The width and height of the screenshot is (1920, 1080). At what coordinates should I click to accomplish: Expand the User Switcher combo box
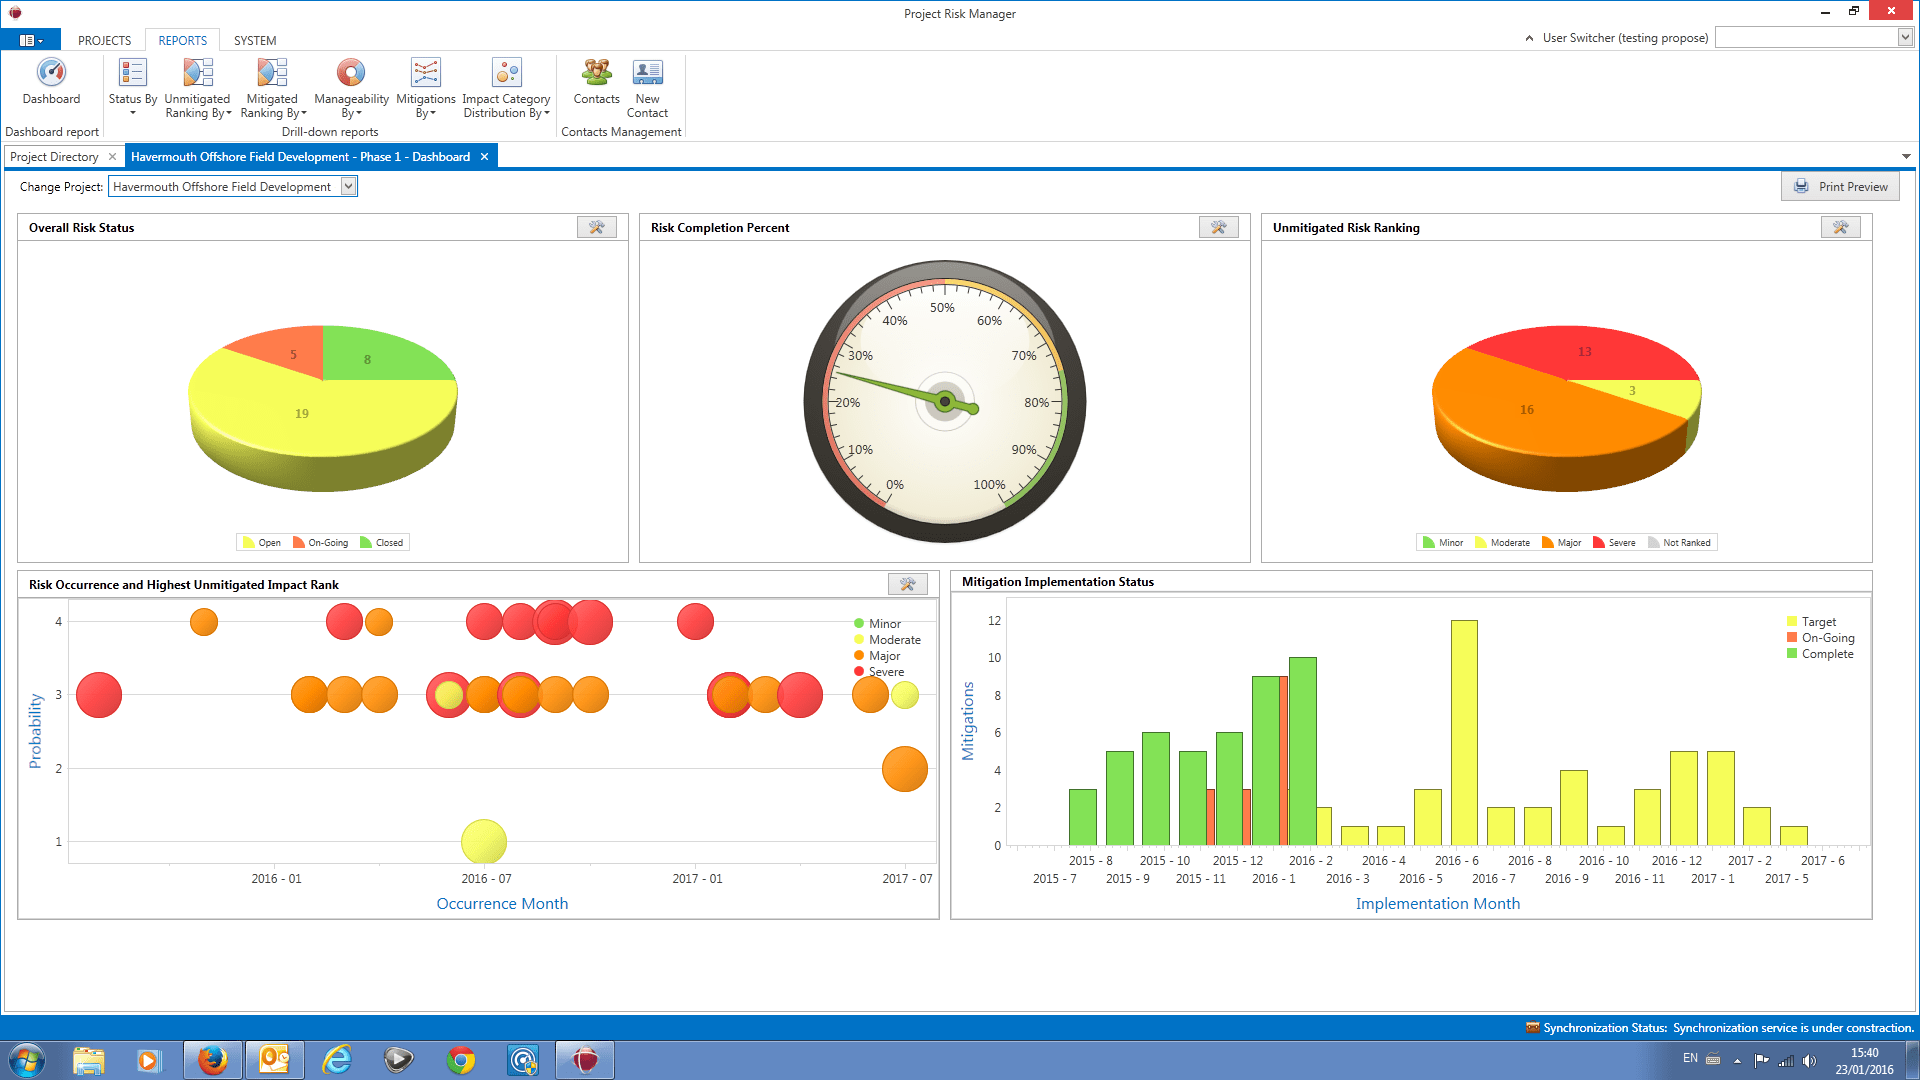(x=1905, y=38)
